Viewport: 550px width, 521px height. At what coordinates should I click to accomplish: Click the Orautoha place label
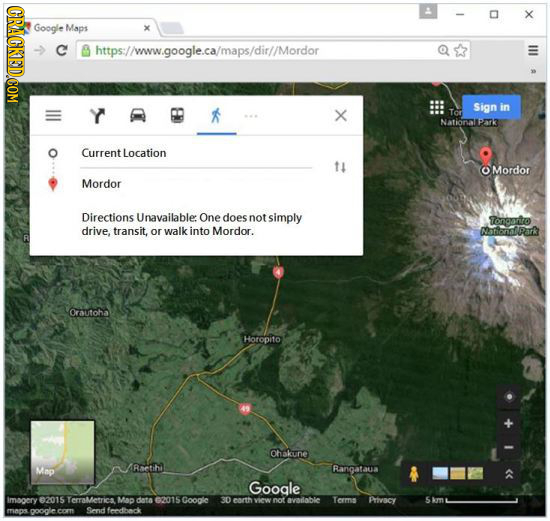(x=89, y=312)
